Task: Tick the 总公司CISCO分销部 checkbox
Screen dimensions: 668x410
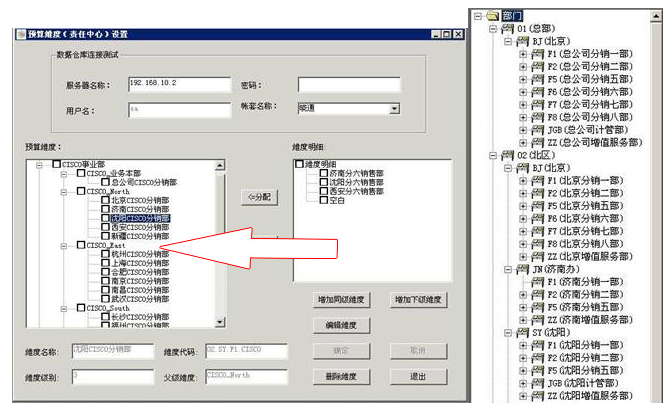Action: (x=105, y=182)
